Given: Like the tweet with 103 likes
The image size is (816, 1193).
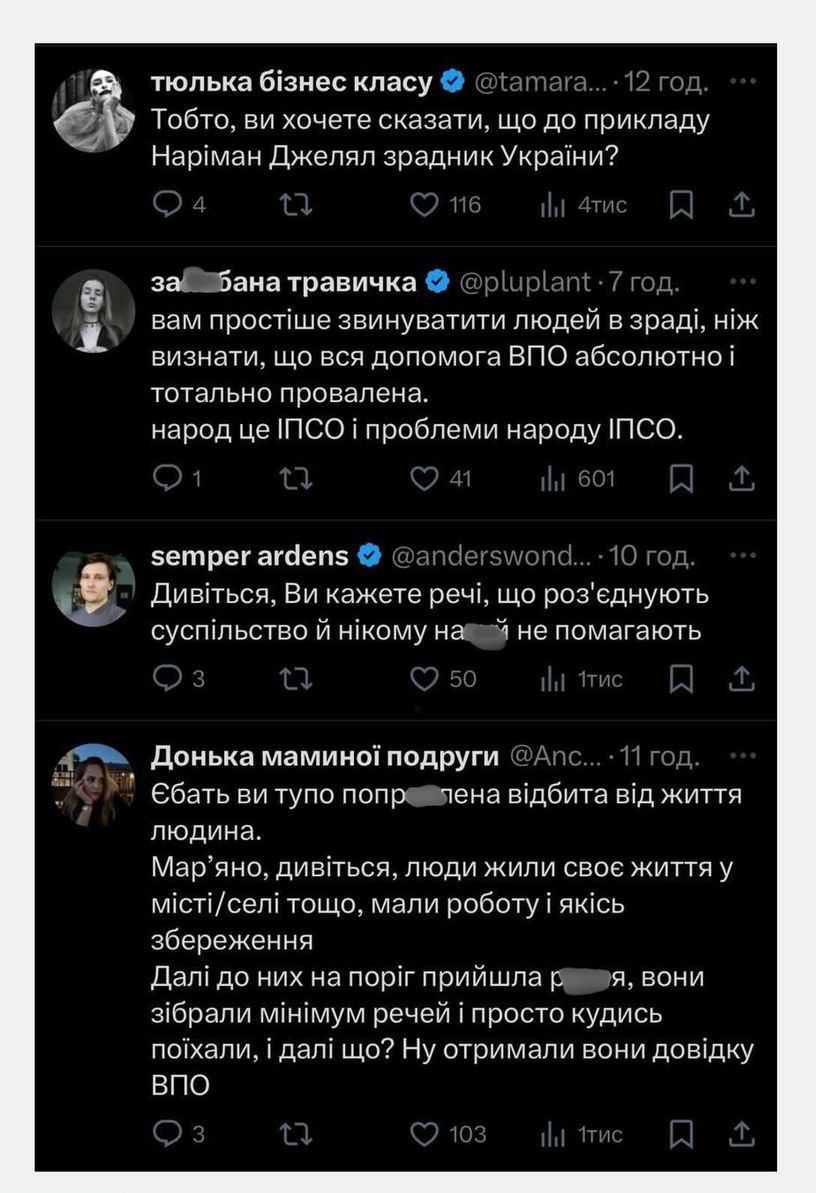Looking at the screenshot, I should point(426,1134).
